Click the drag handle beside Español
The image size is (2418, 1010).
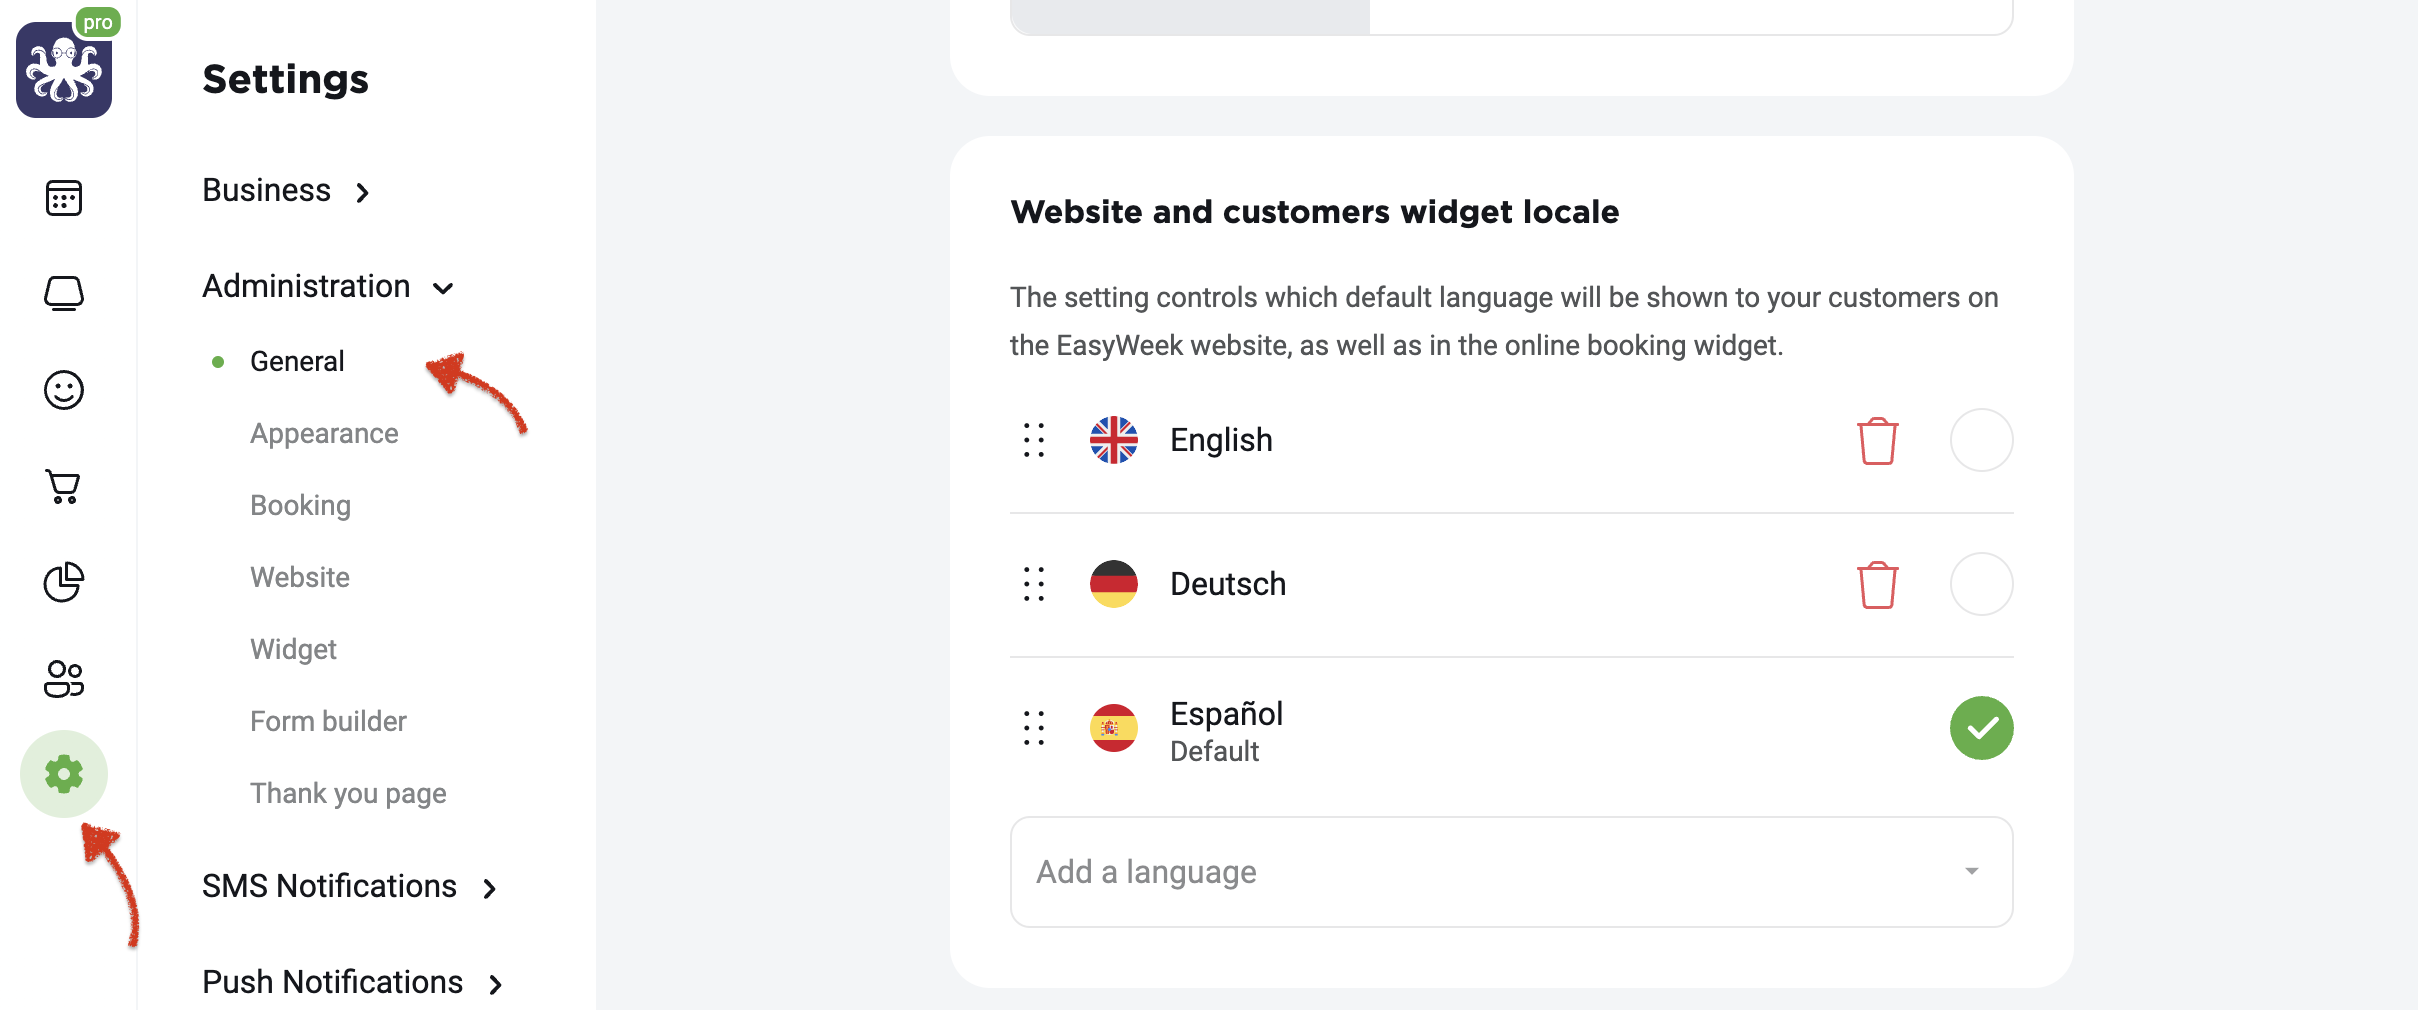pyautogui.click(x=1034, y=728)
